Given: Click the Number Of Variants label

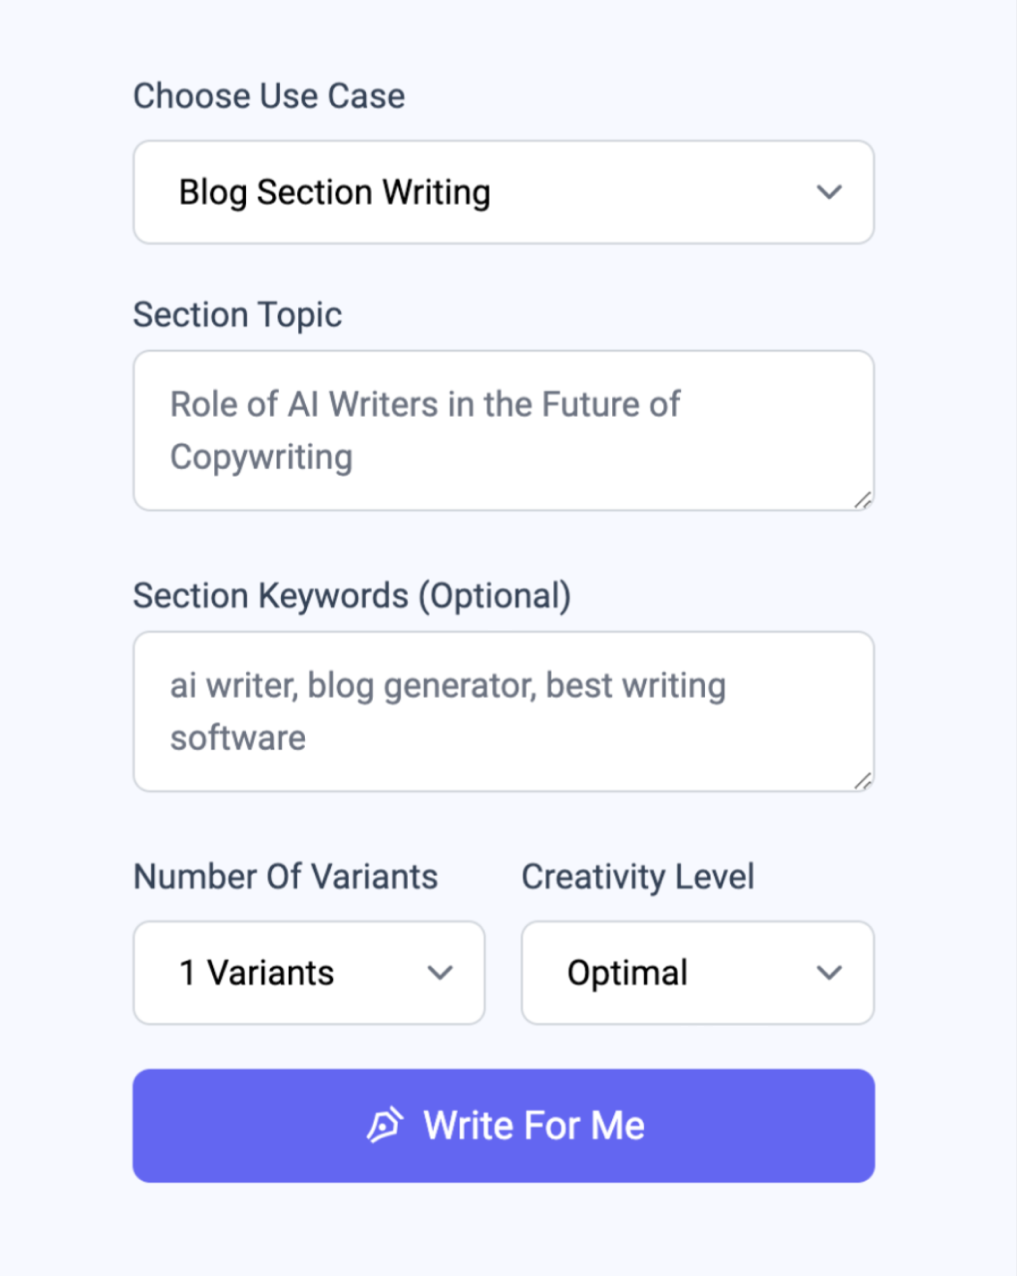Looking at the screenshot, I should 285,876.
